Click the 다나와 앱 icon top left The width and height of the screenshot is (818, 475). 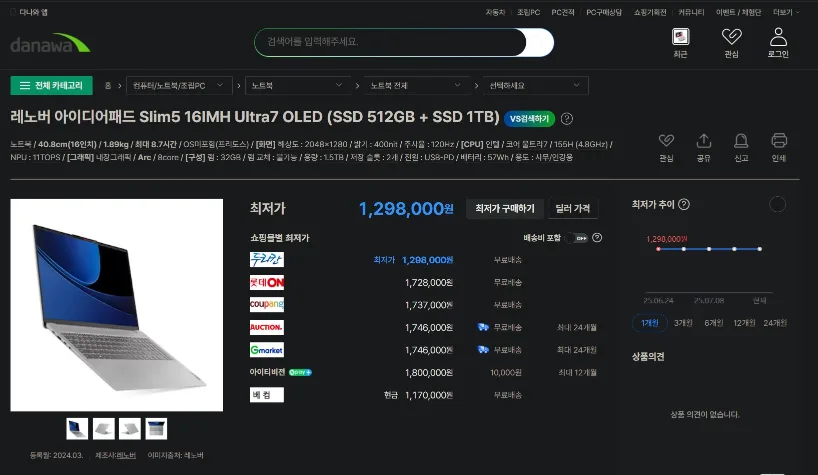click(13, 12)
